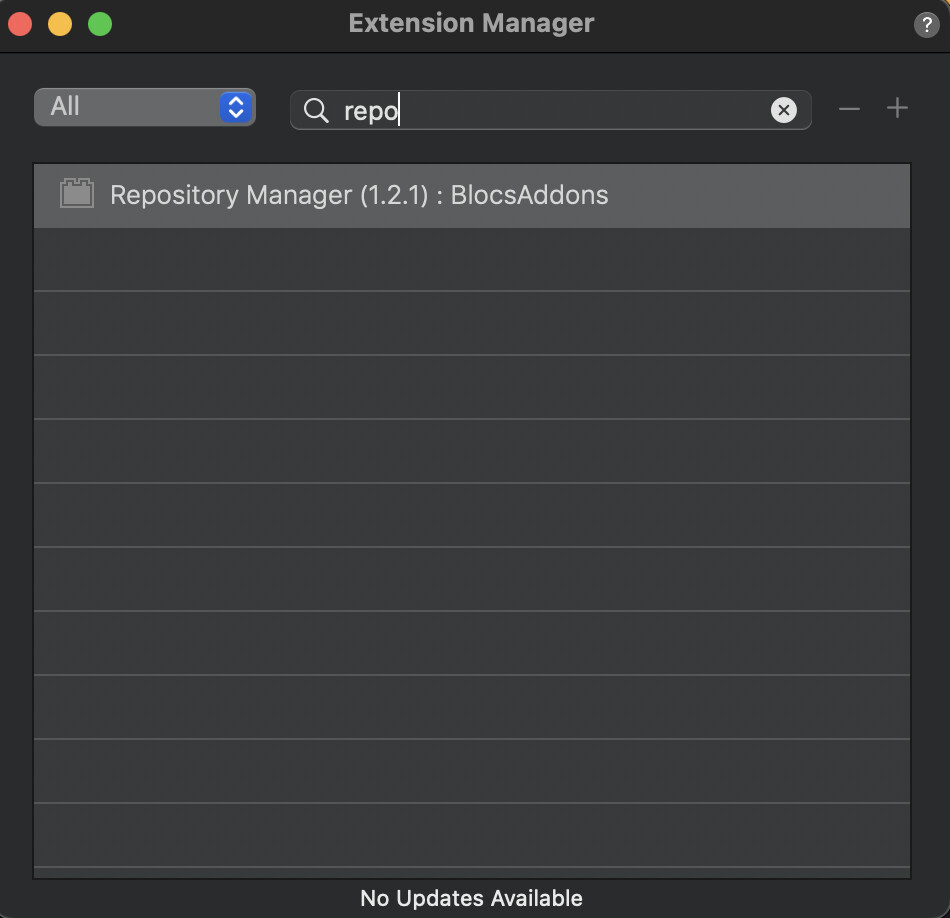The height and width of the screenshot is (918, 950).
Task: Close the Extension Manager window
Action: (x=20, y=24)
